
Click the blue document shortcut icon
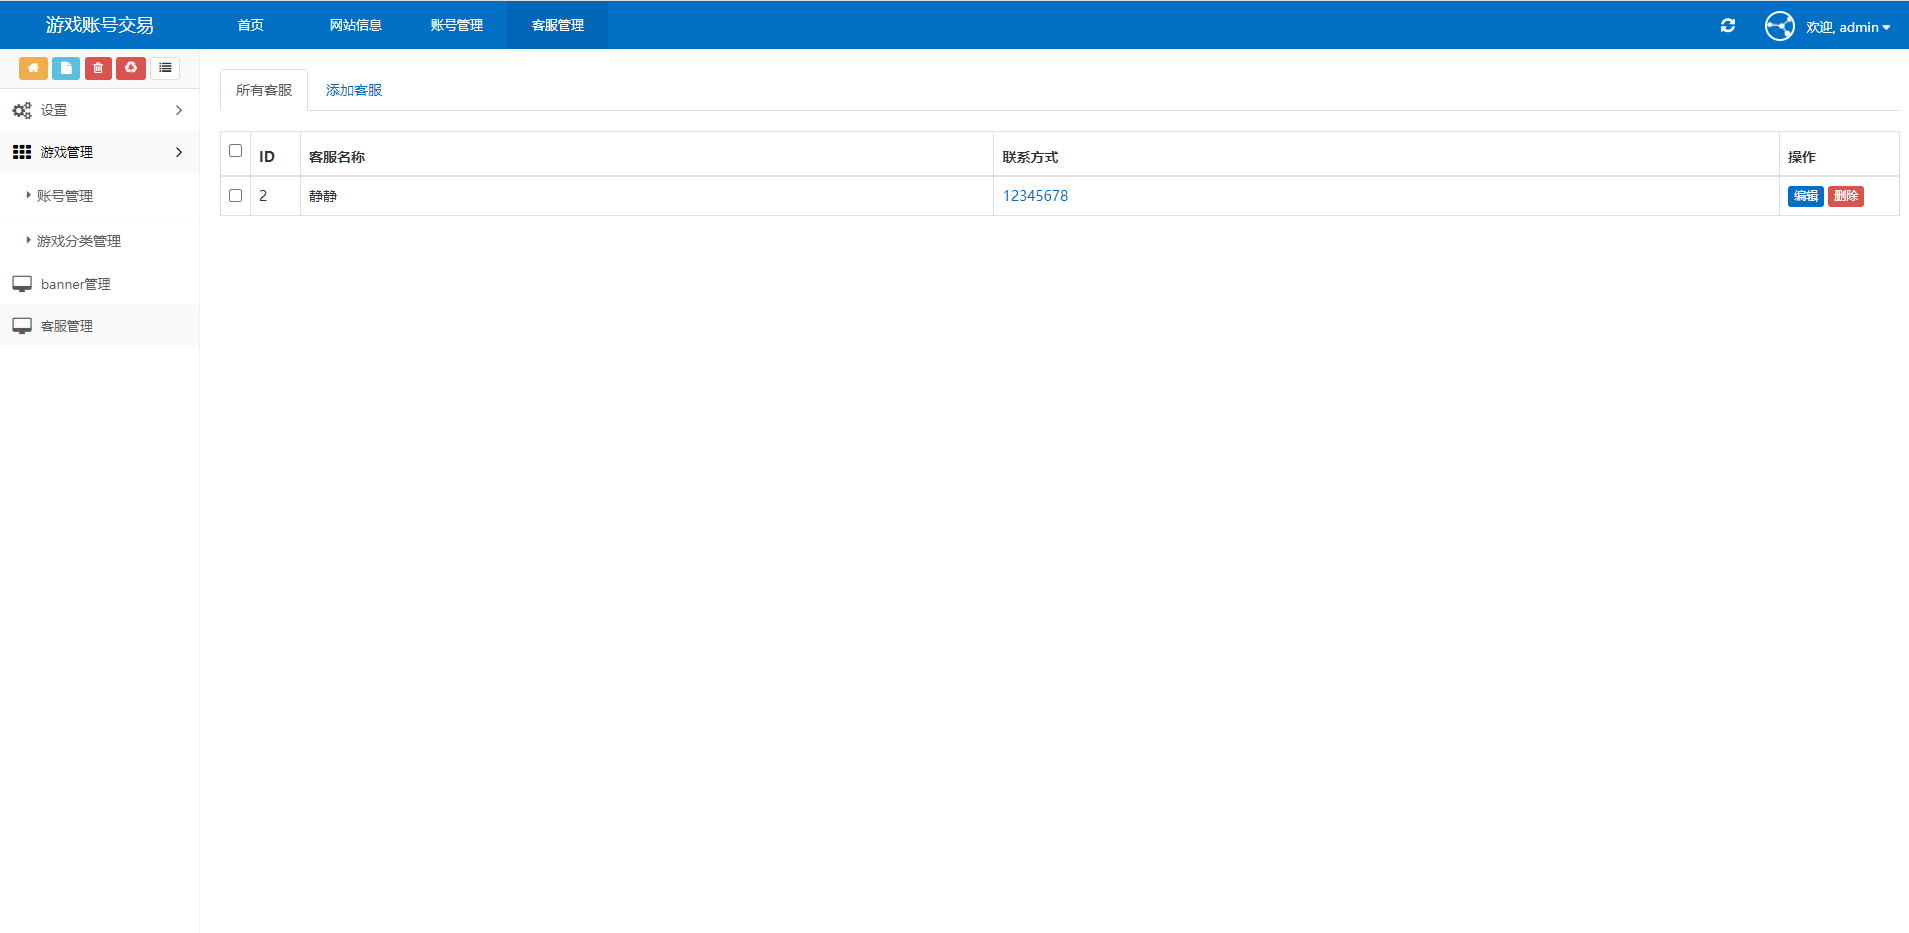[66, 68]
